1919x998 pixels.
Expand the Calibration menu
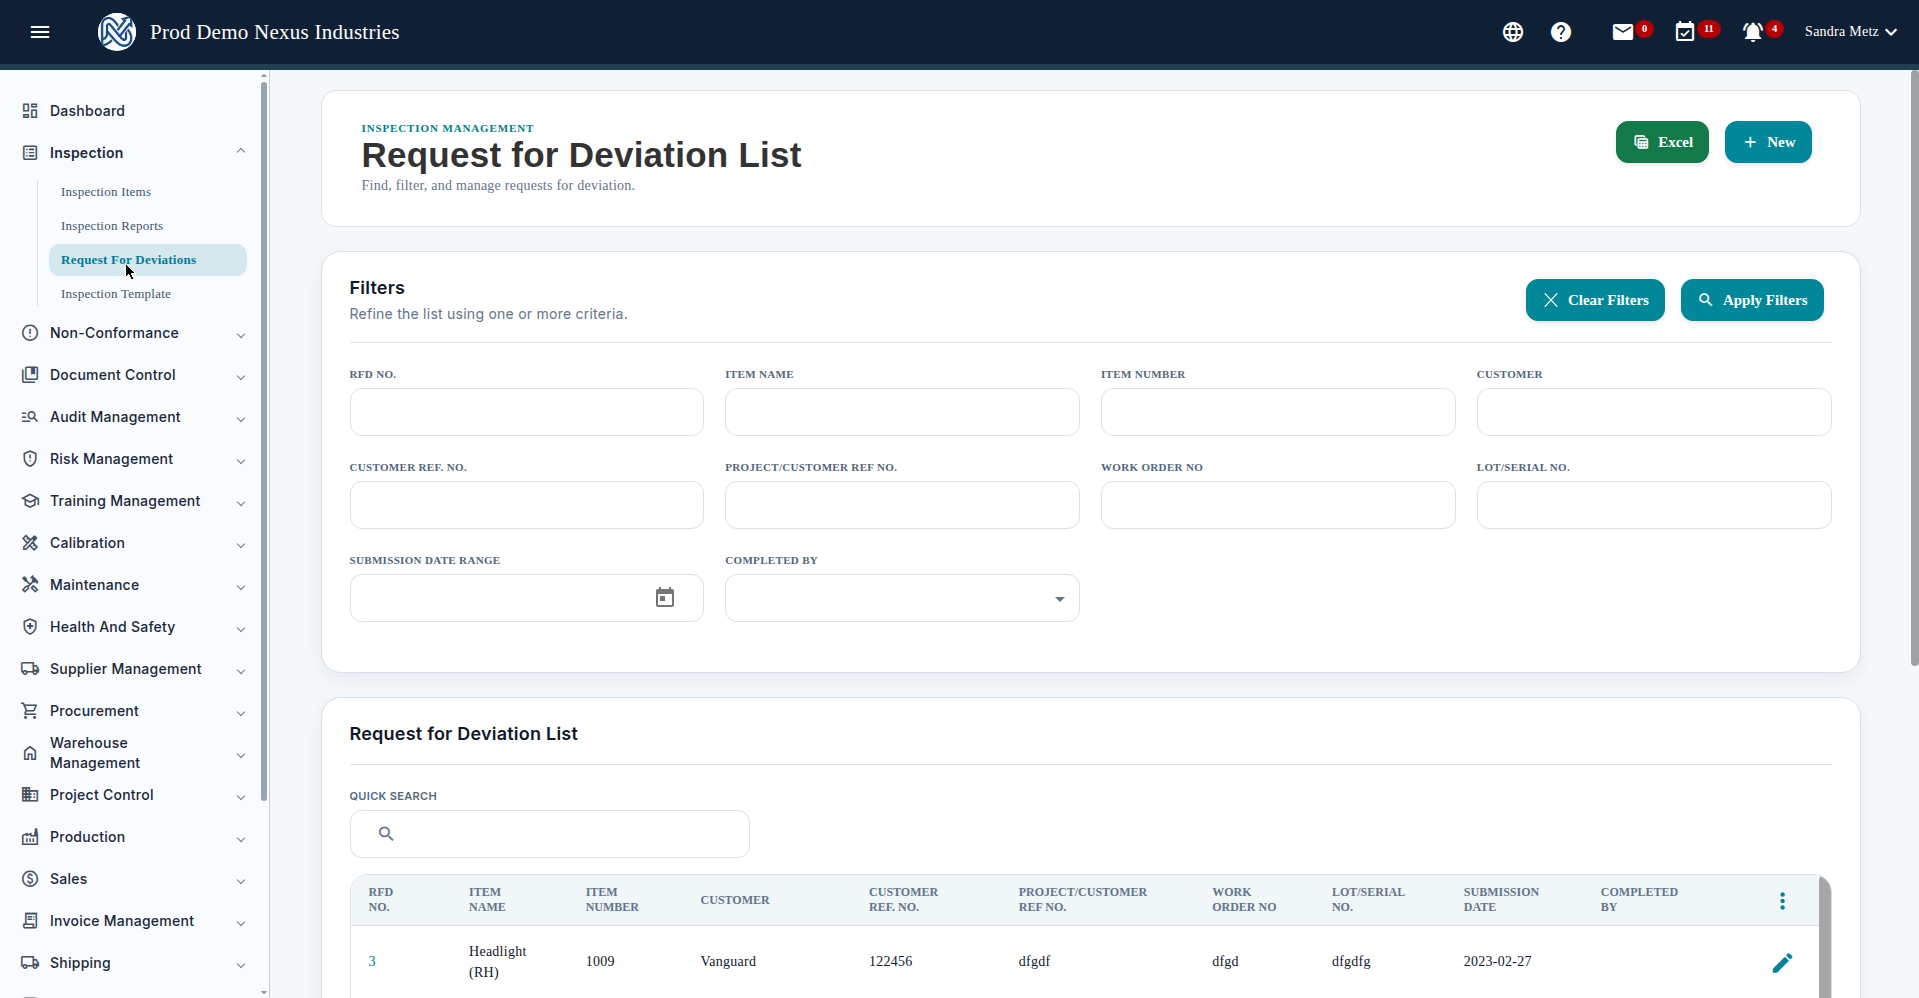coord(241,545)
